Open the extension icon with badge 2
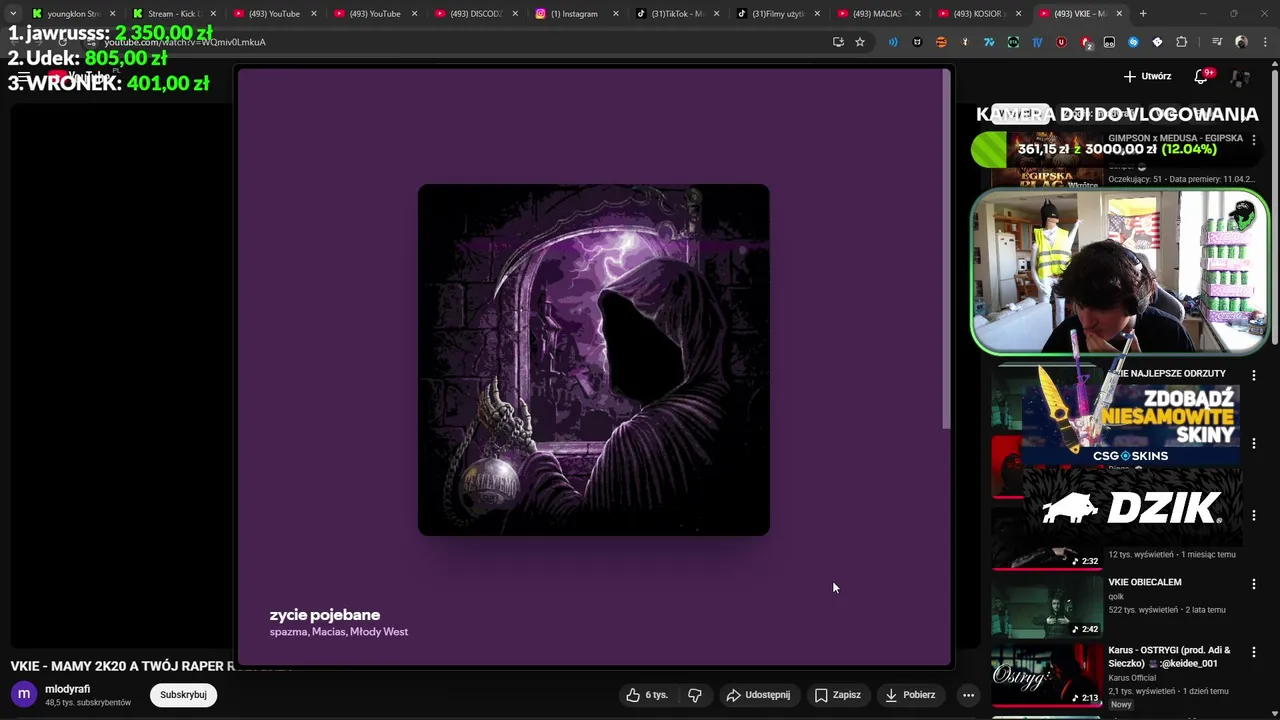The height and width of the screenshot is (720, 1280). 1086,42
